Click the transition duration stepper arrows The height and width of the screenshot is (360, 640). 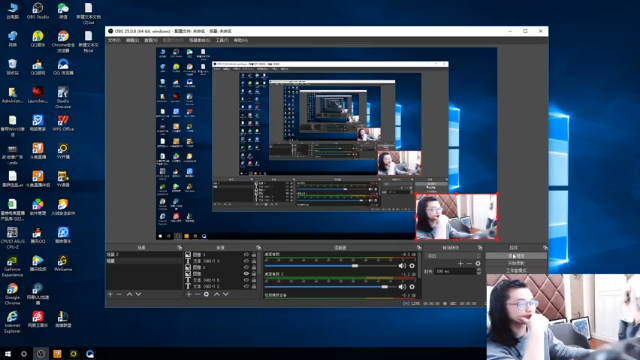coord(479,271)
